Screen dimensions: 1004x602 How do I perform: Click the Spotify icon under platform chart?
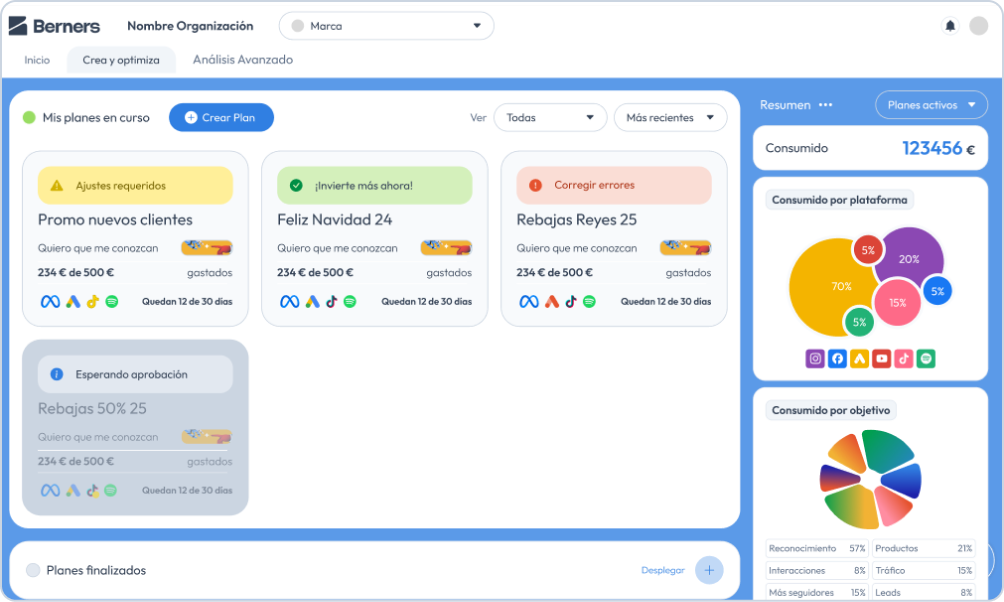[x=926, y=358]
